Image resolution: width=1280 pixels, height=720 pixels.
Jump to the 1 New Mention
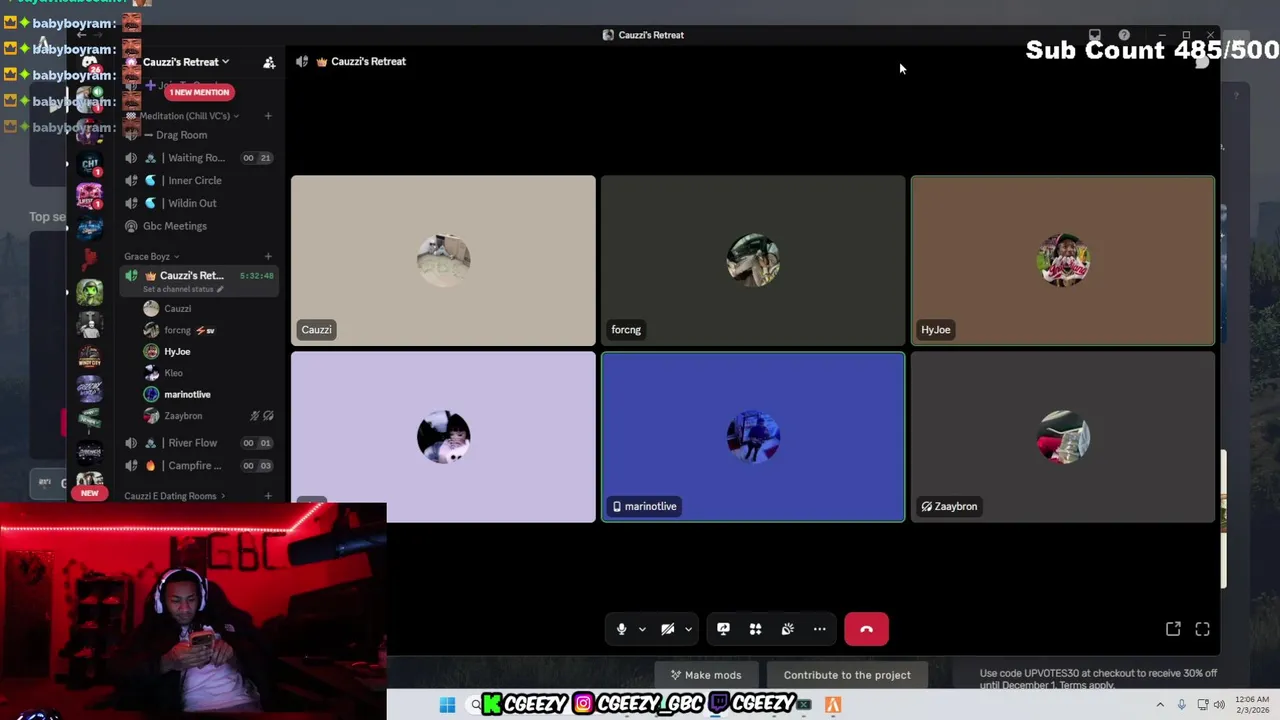pos(199,92)
